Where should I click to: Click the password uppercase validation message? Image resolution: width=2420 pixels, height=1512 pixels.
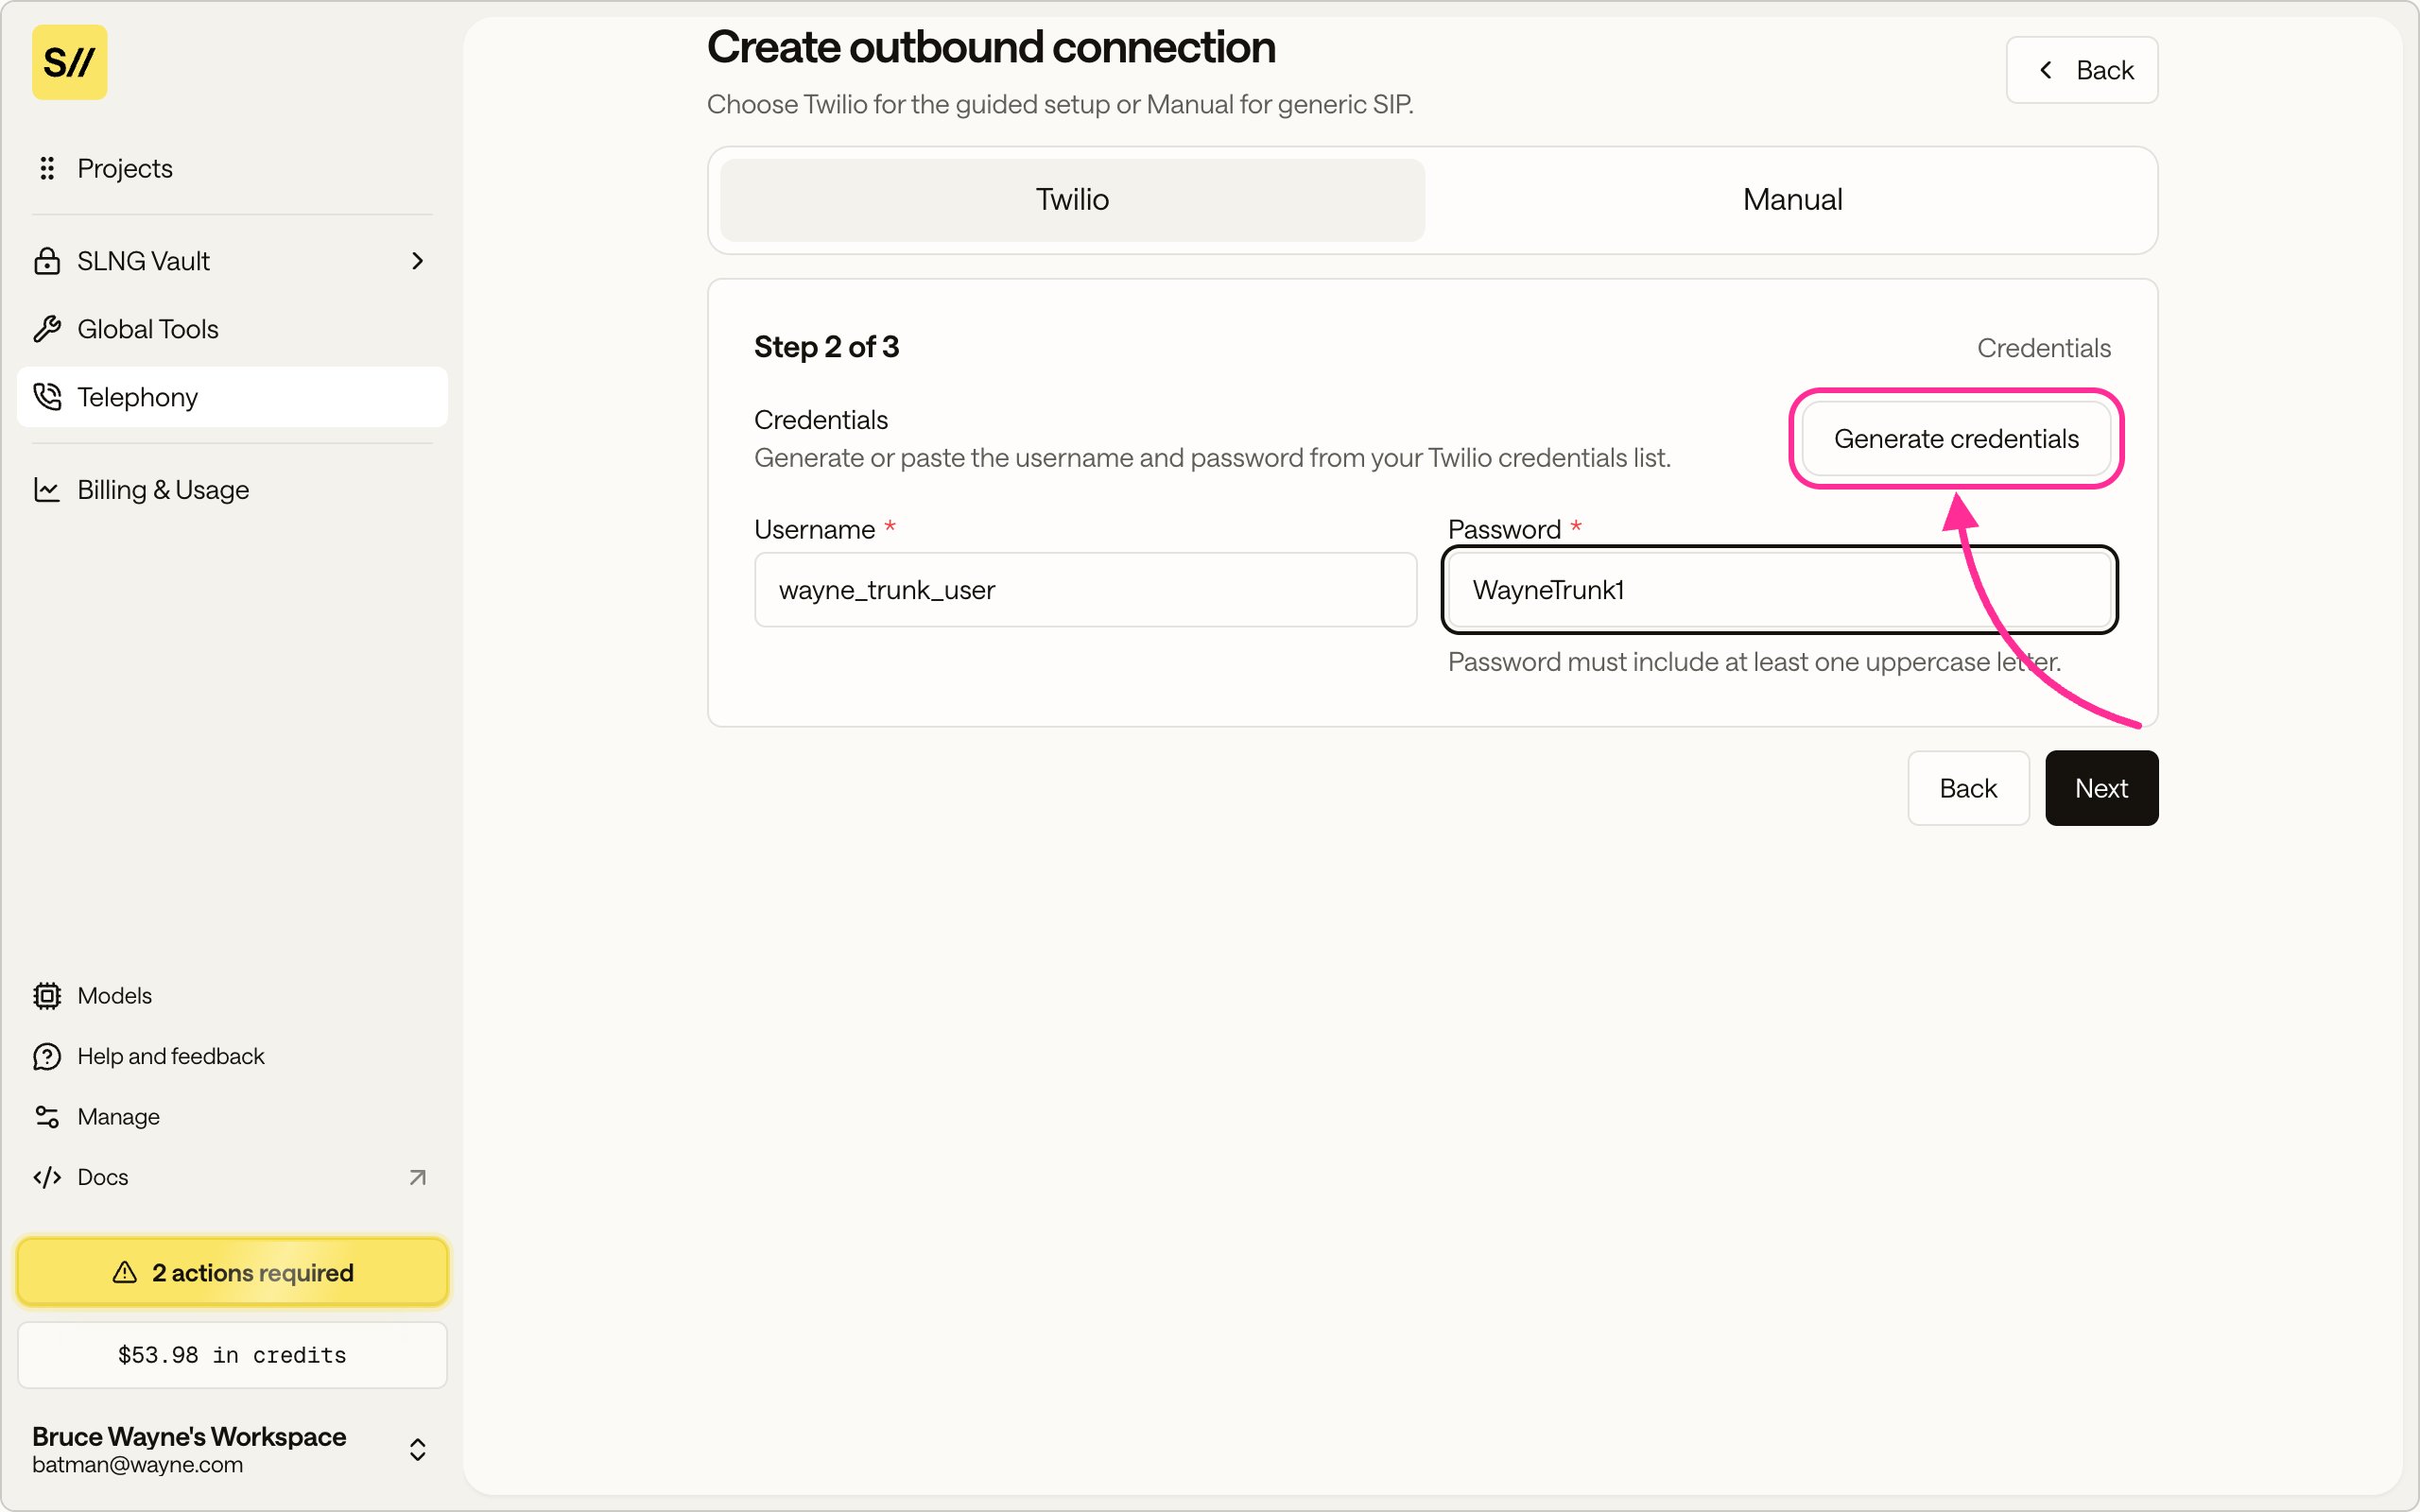tap(1754, 662)
